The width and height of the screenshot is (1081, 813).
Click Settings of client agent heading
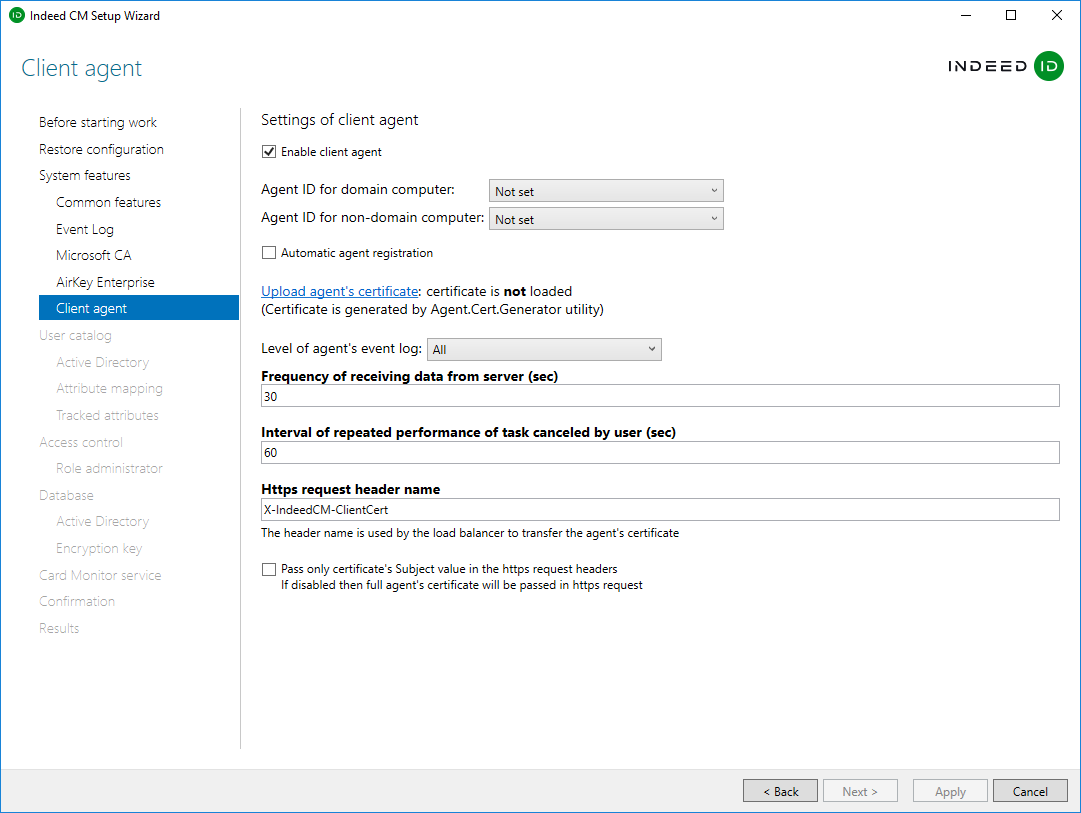tap(339, 120)
